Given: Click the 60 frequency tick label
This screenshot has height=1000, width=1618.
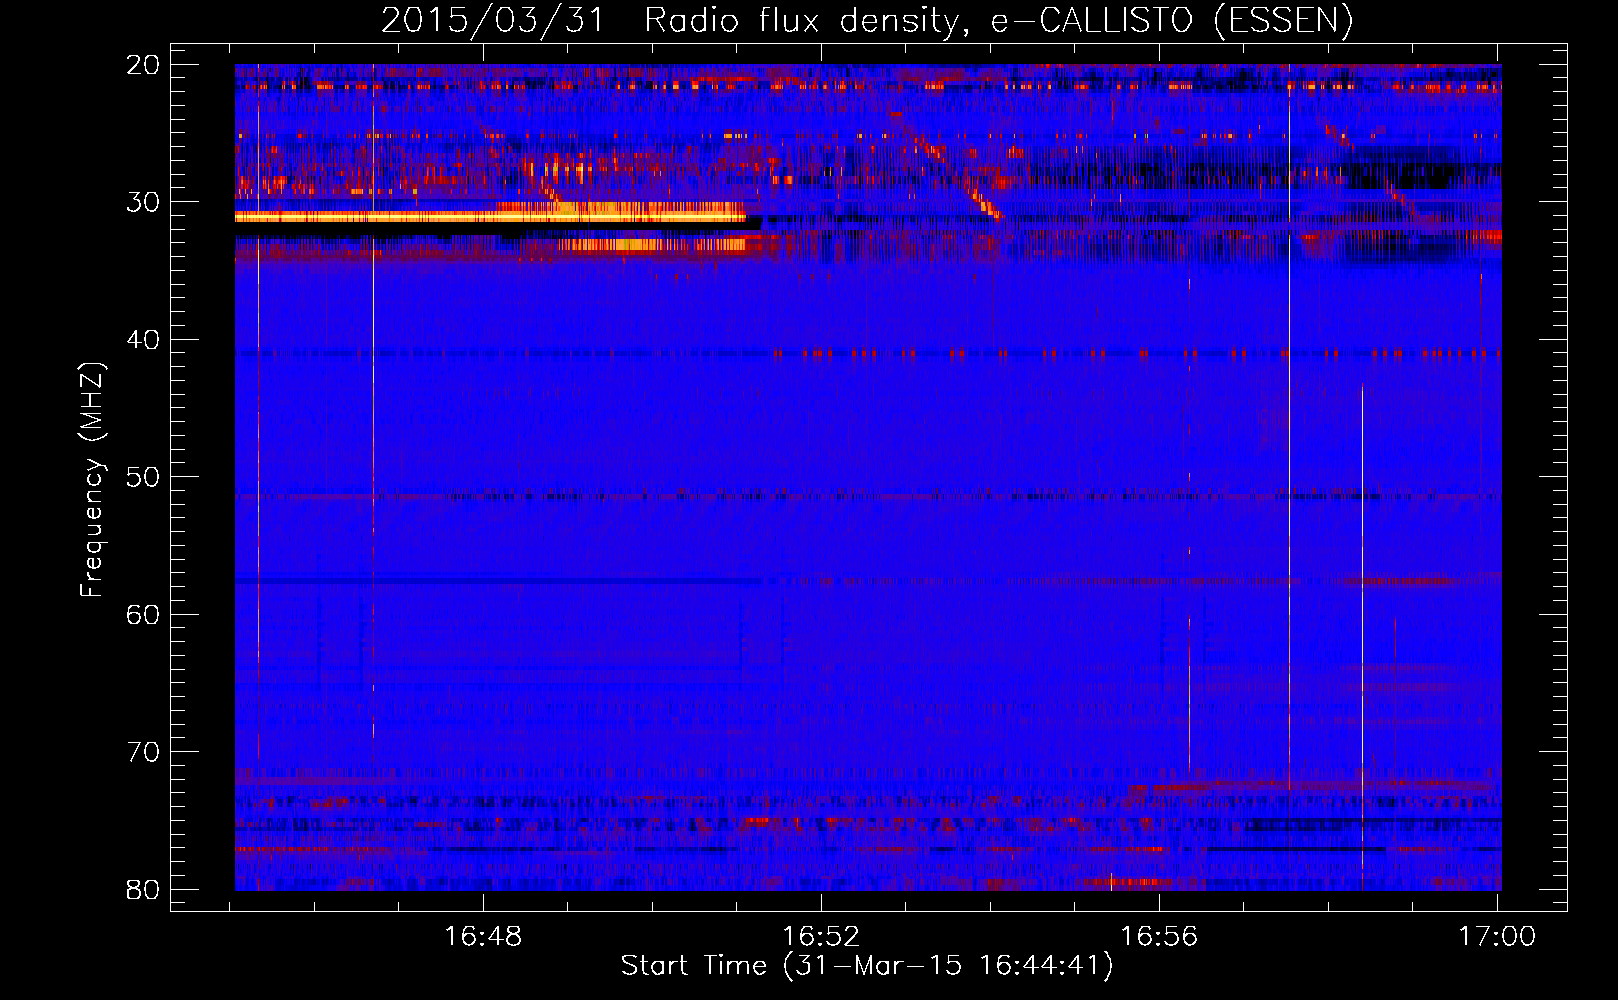Looking at the screenshot, I should [x=144, y=614].
